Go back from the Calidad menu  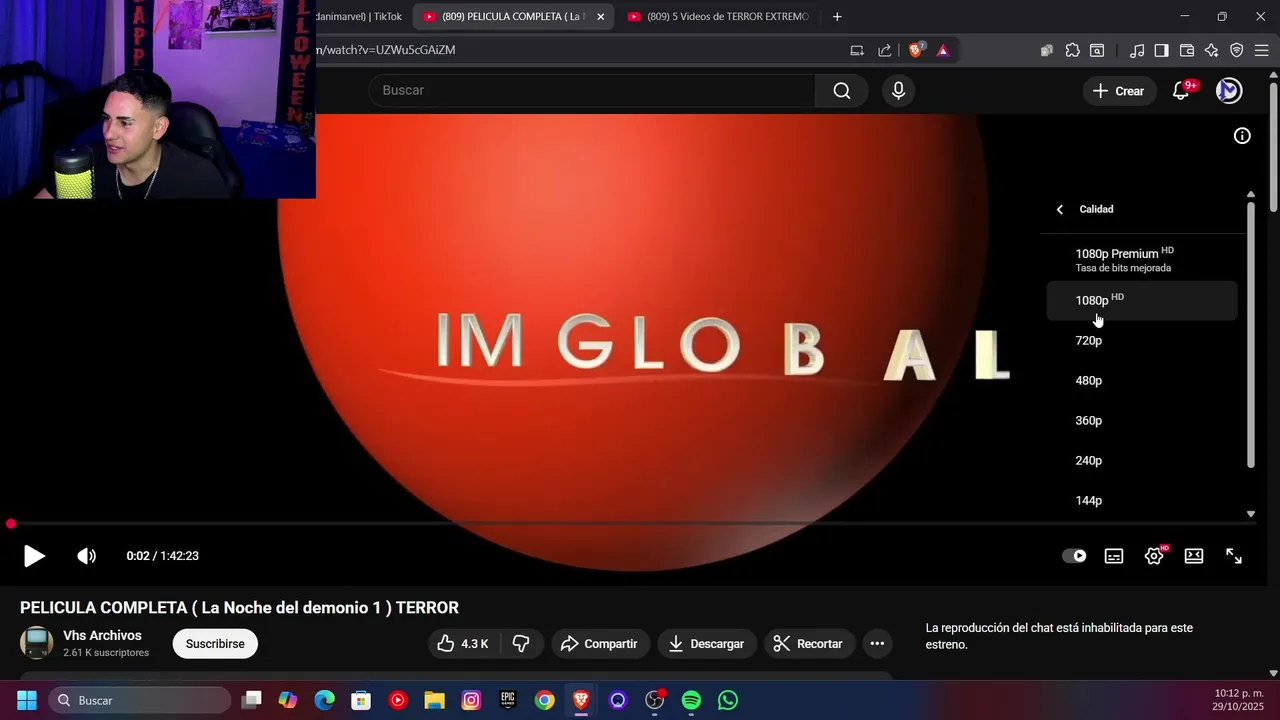click(1060, 210)
